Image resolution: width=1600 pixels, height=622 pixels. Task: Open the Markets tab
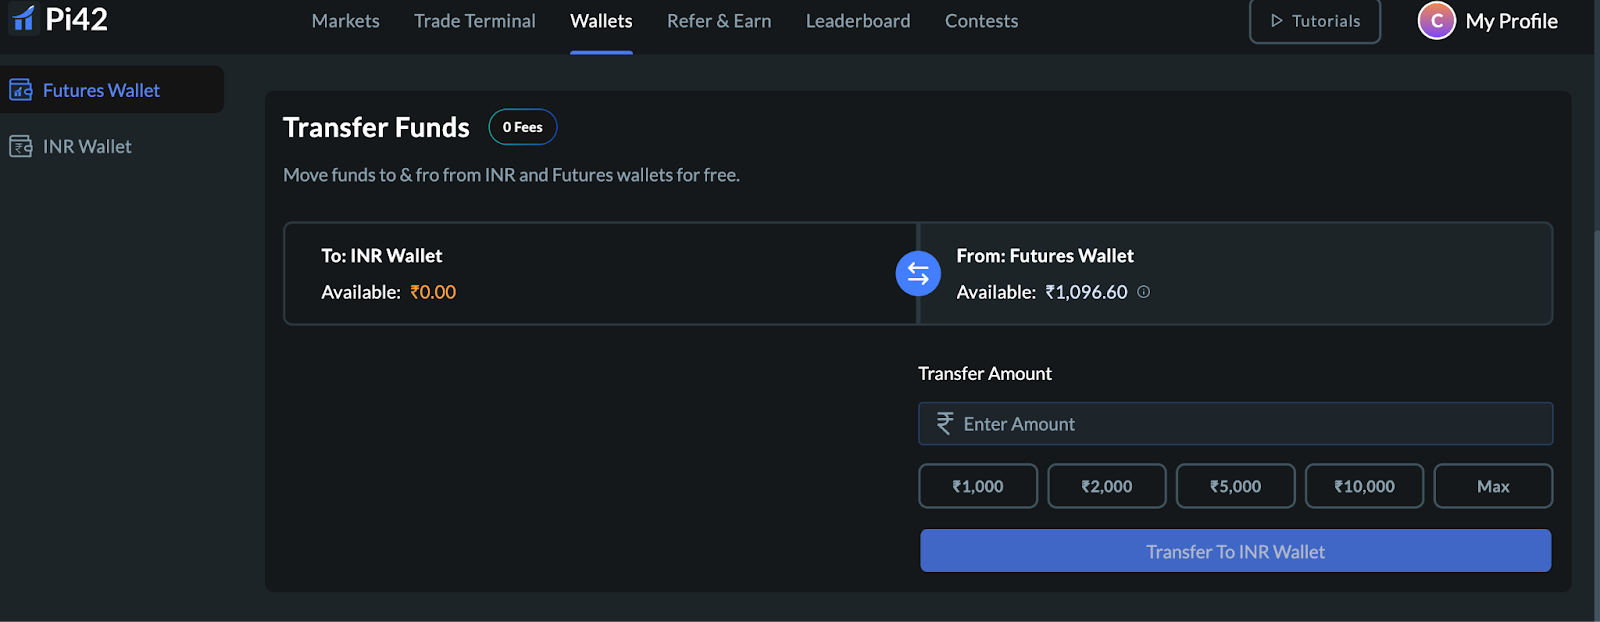click(345, 21)
